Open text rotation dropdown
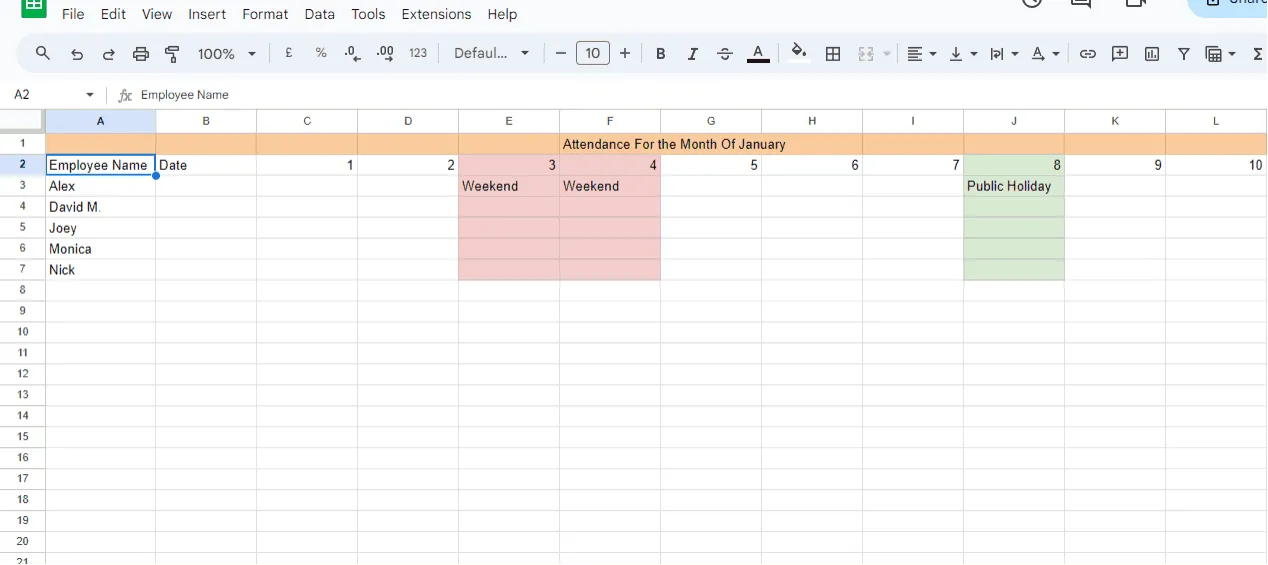 [x=1044, y=54]
